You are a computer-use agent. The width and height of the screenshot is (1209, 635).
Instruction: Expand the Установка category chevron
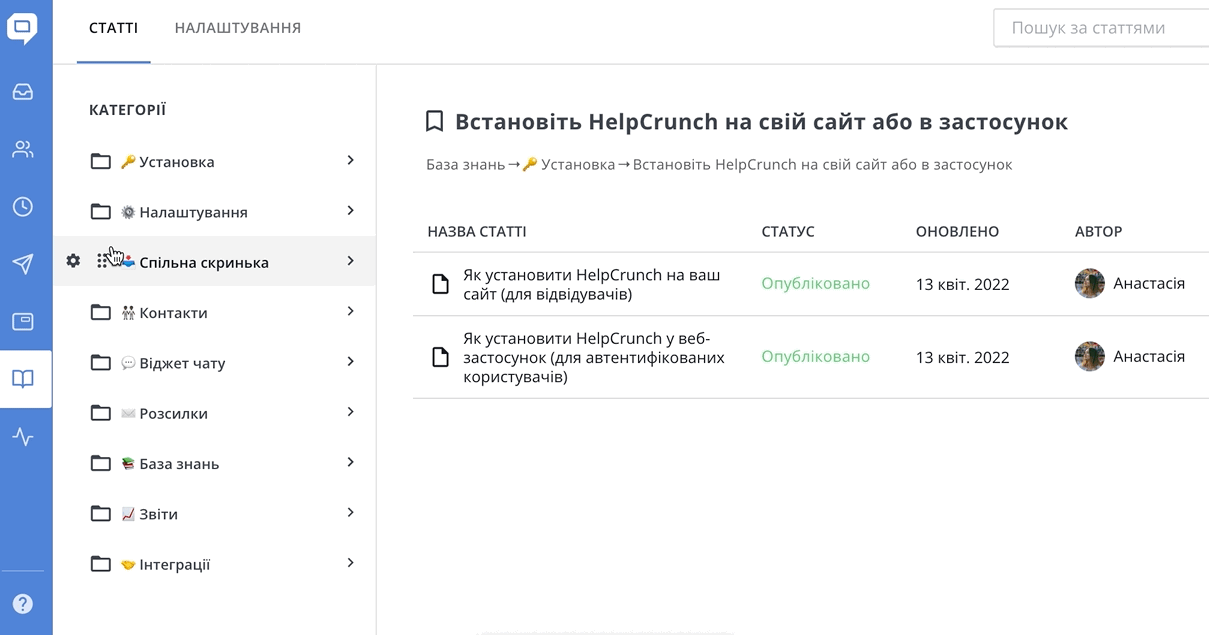click(350, 160)
